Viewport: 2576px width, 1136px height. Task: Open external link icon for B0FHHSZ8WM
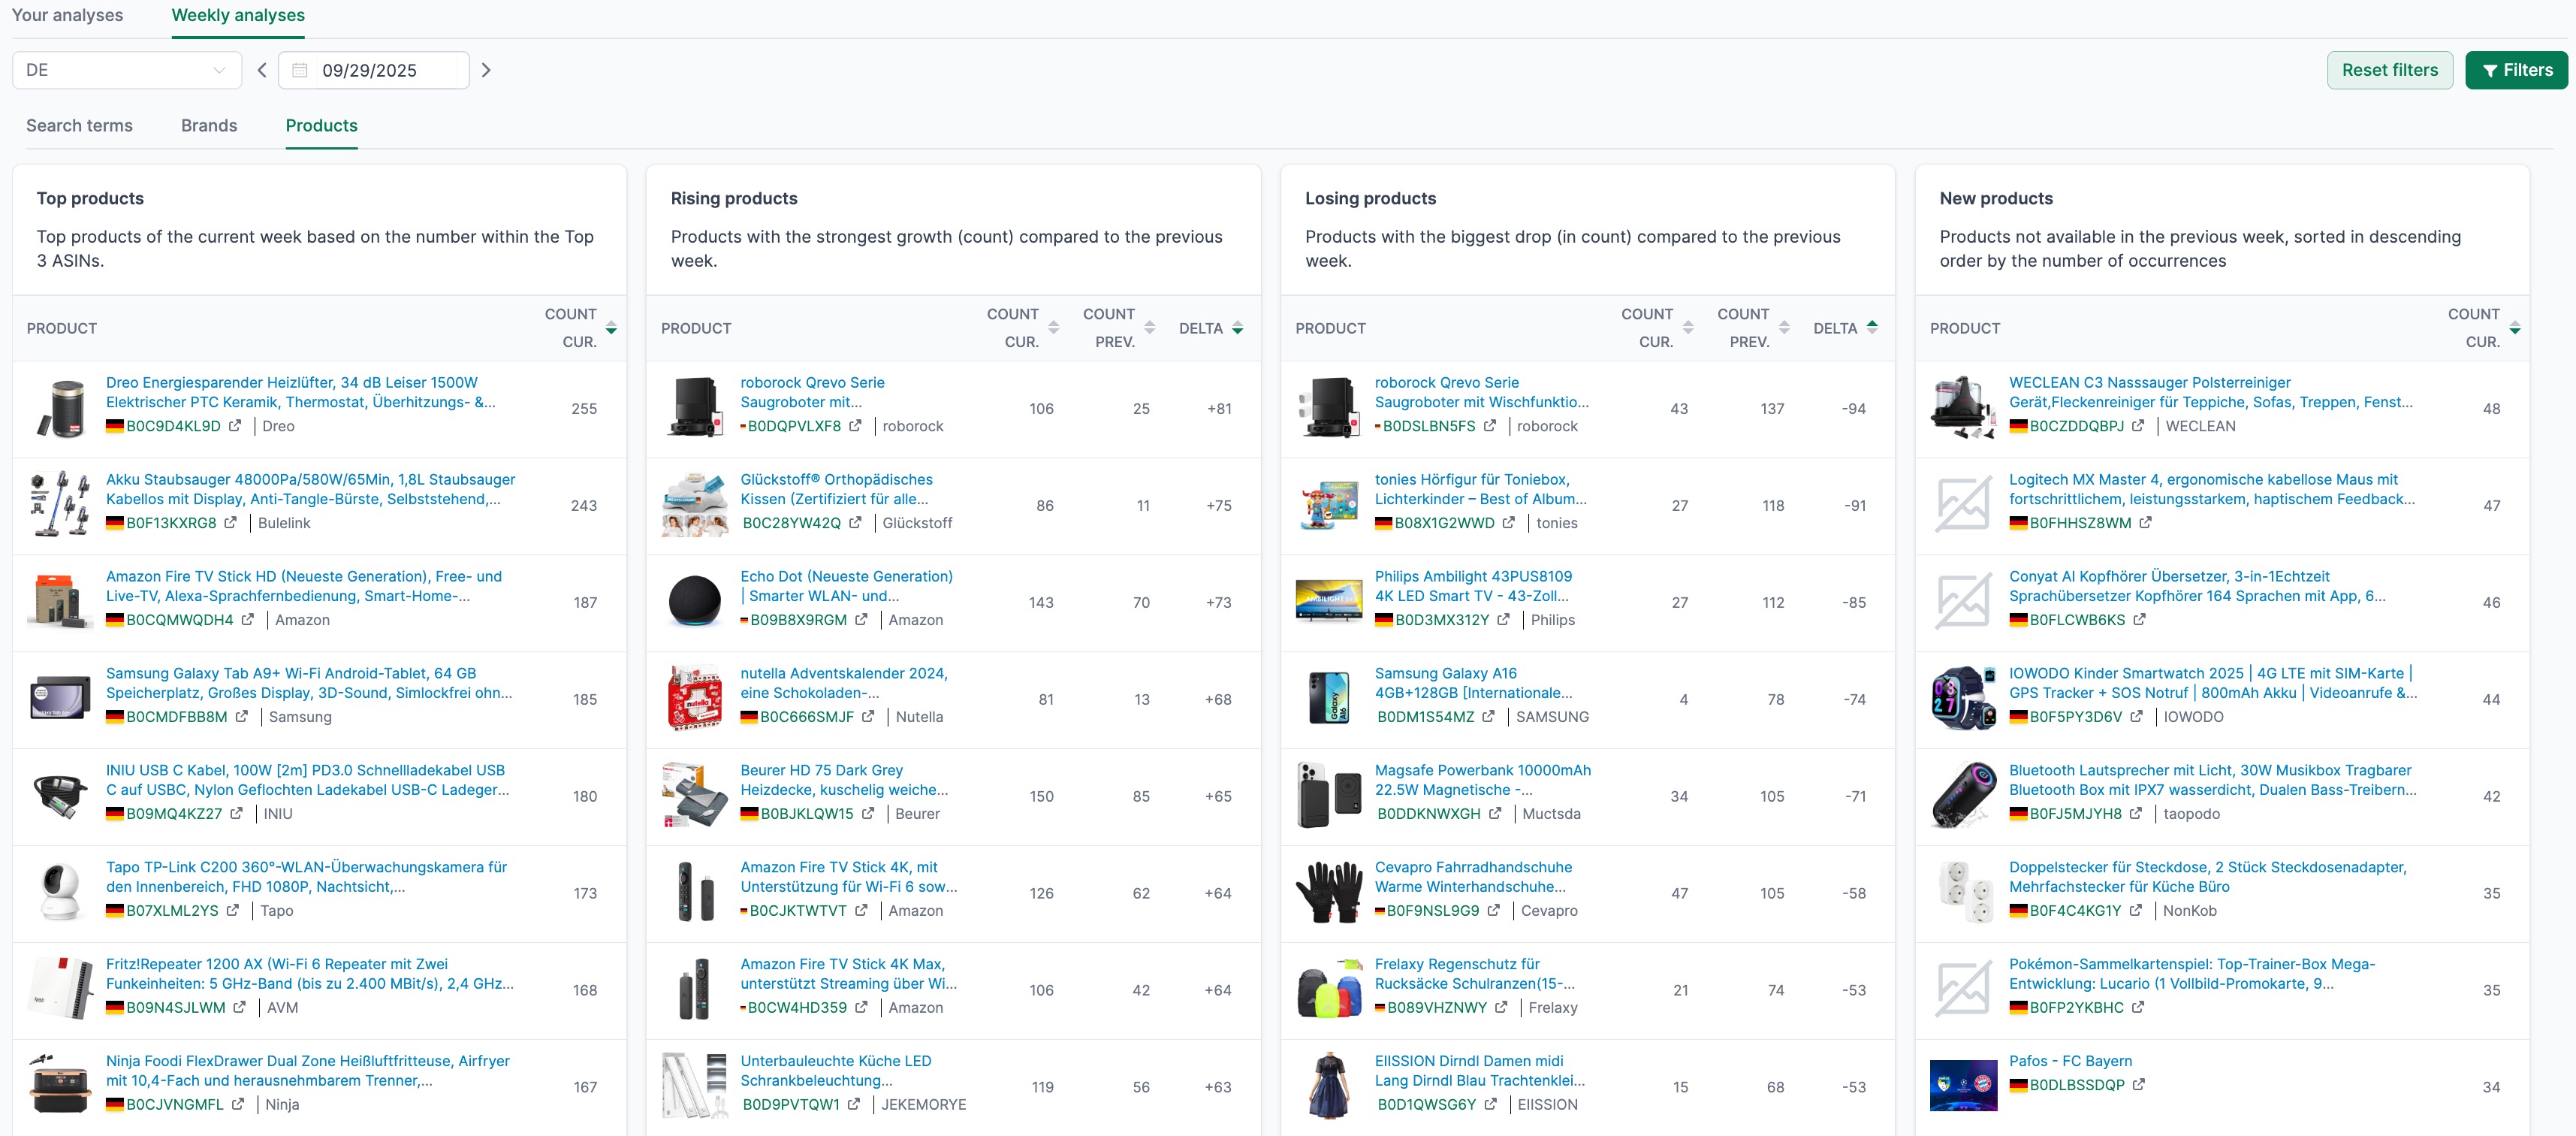pos(2145,523)
